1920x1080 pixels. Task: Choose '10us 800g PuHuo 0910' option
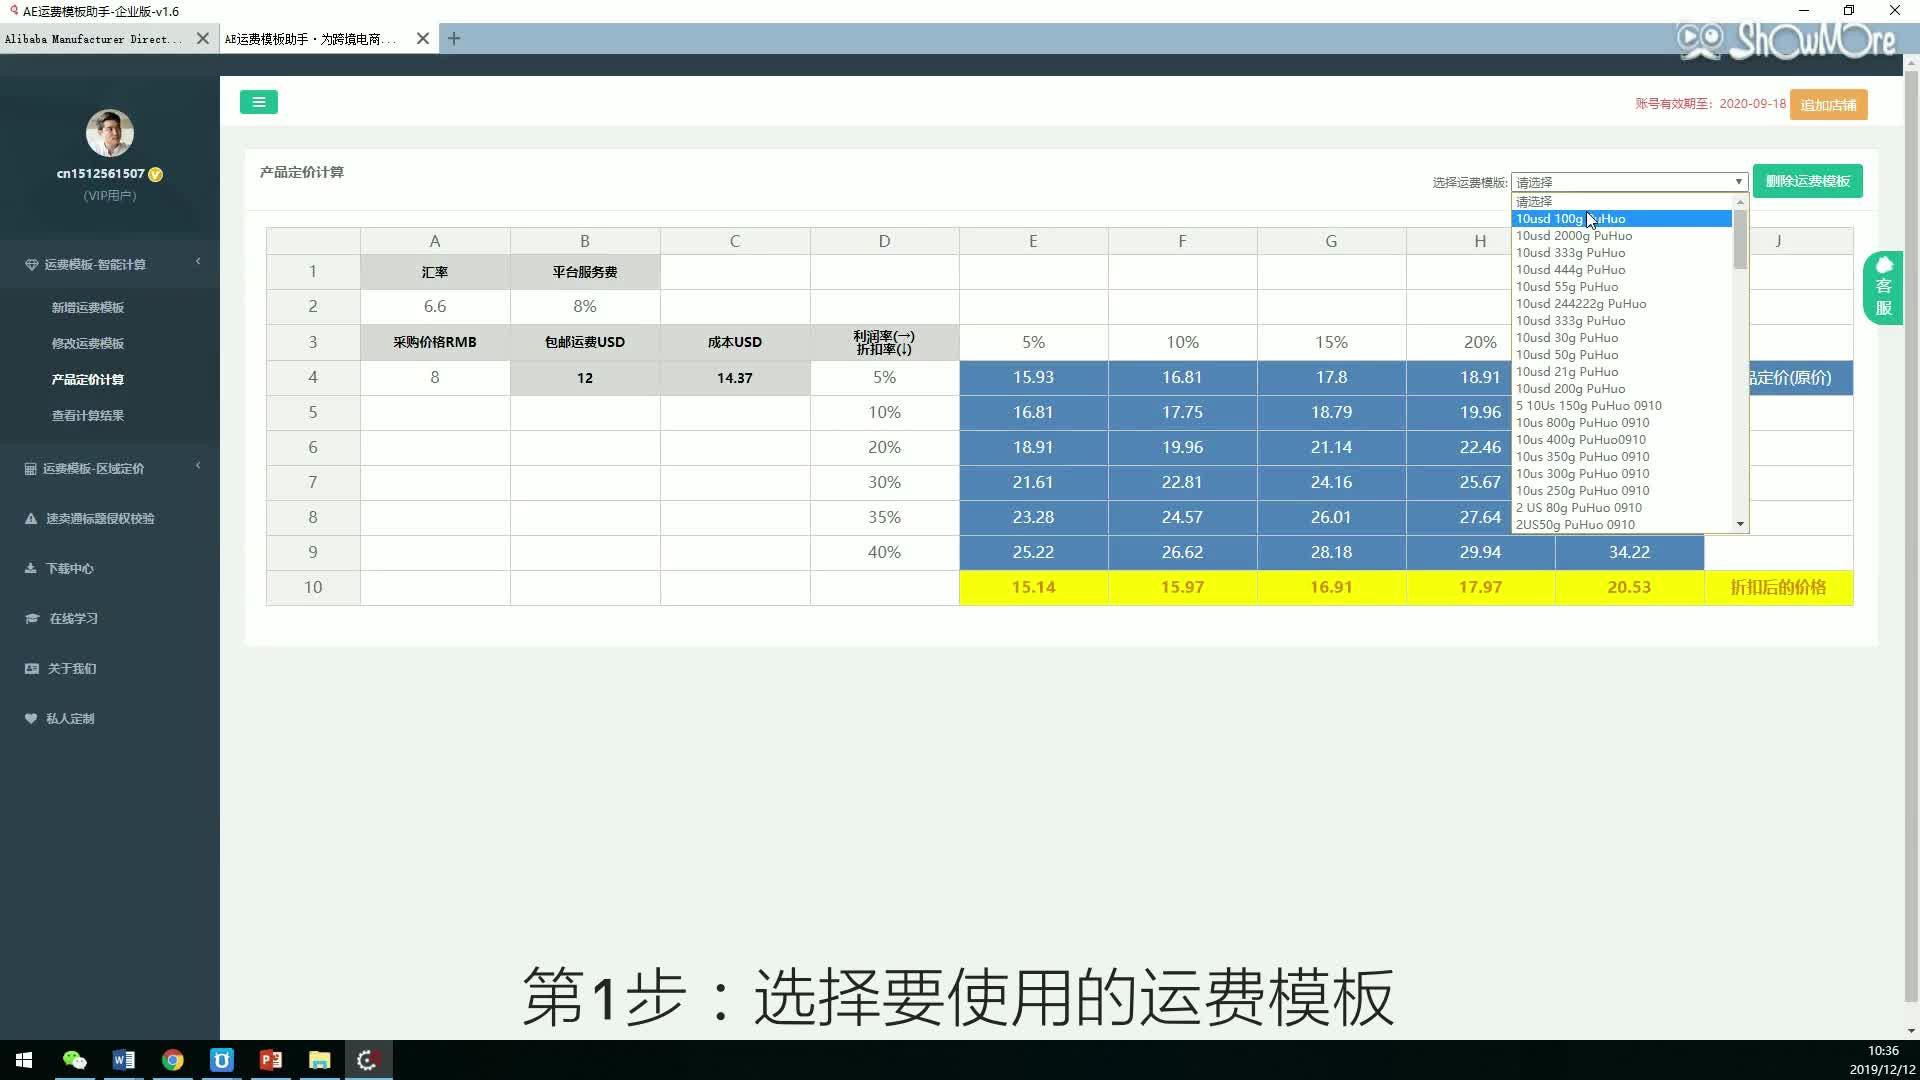coord(1582,423)
